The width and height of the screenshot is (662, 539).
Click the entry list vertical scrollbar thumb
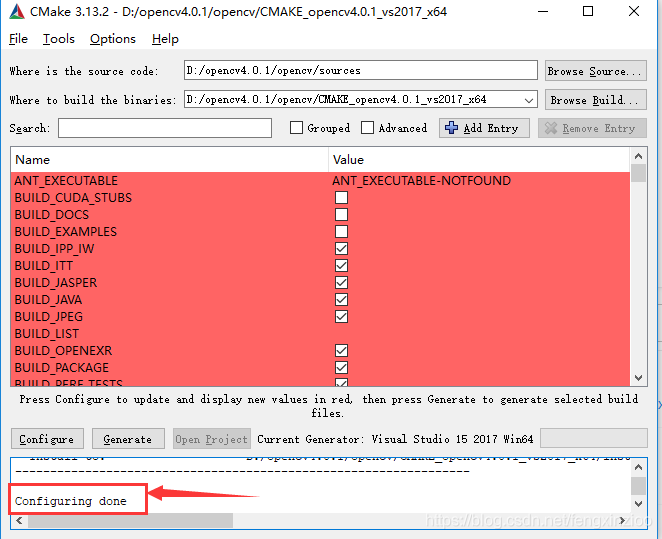point(638,173)
